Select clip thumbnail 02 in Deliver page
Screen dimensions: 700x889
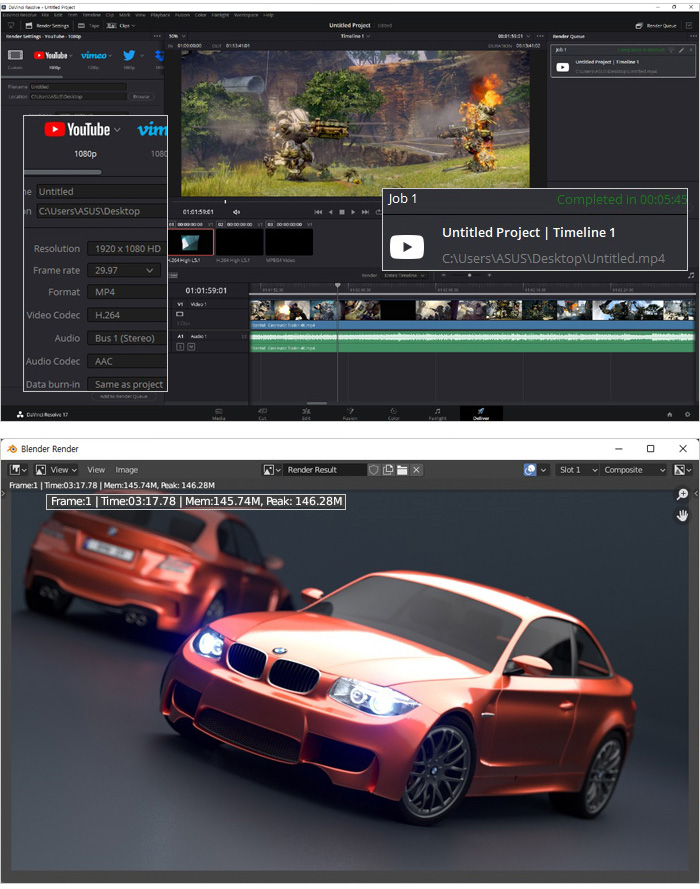(239, 243)
